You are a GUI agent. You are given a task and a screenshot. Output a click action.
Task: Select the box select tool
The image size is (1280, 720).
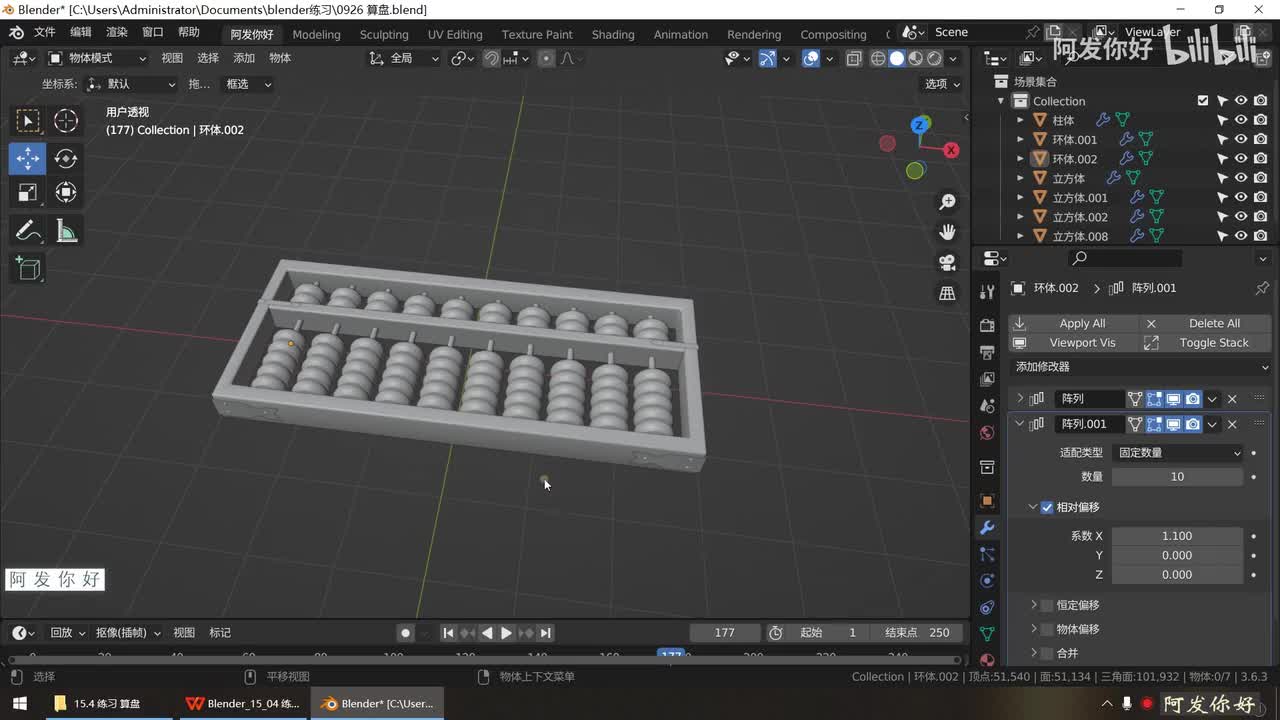click(28, 121)
